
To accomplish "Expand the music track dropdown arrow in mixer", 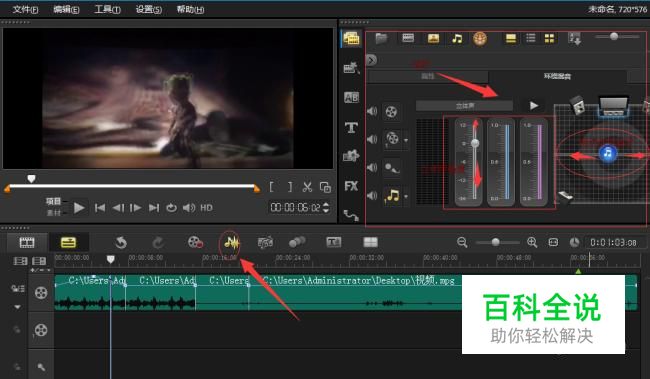I will [406, 197].
